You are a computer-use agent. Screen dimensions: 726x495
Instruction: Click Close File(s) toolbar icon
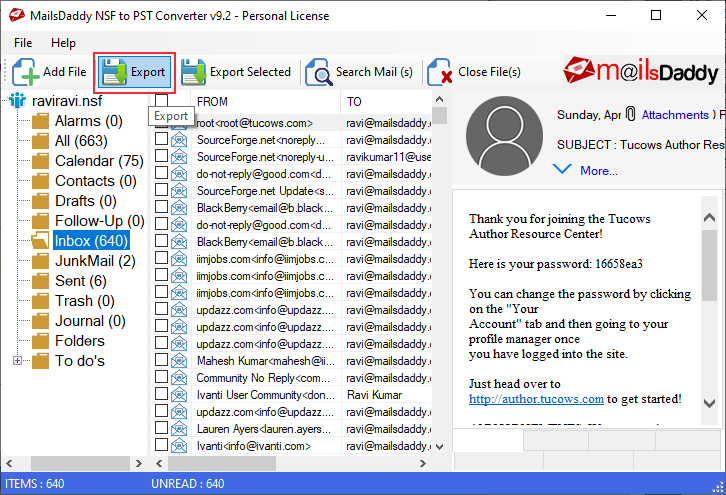click(439, 72)
